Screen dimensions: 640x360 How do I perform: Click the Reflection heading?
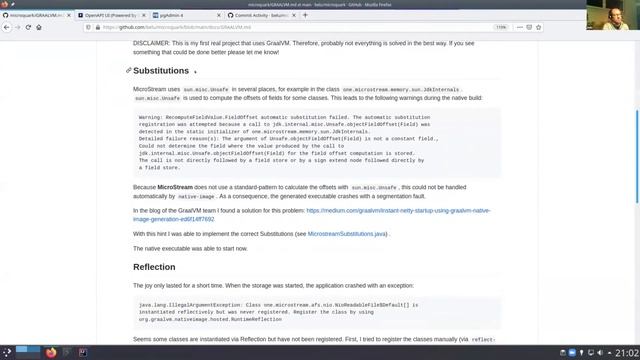pyautogui.click(x=154, y=267)
